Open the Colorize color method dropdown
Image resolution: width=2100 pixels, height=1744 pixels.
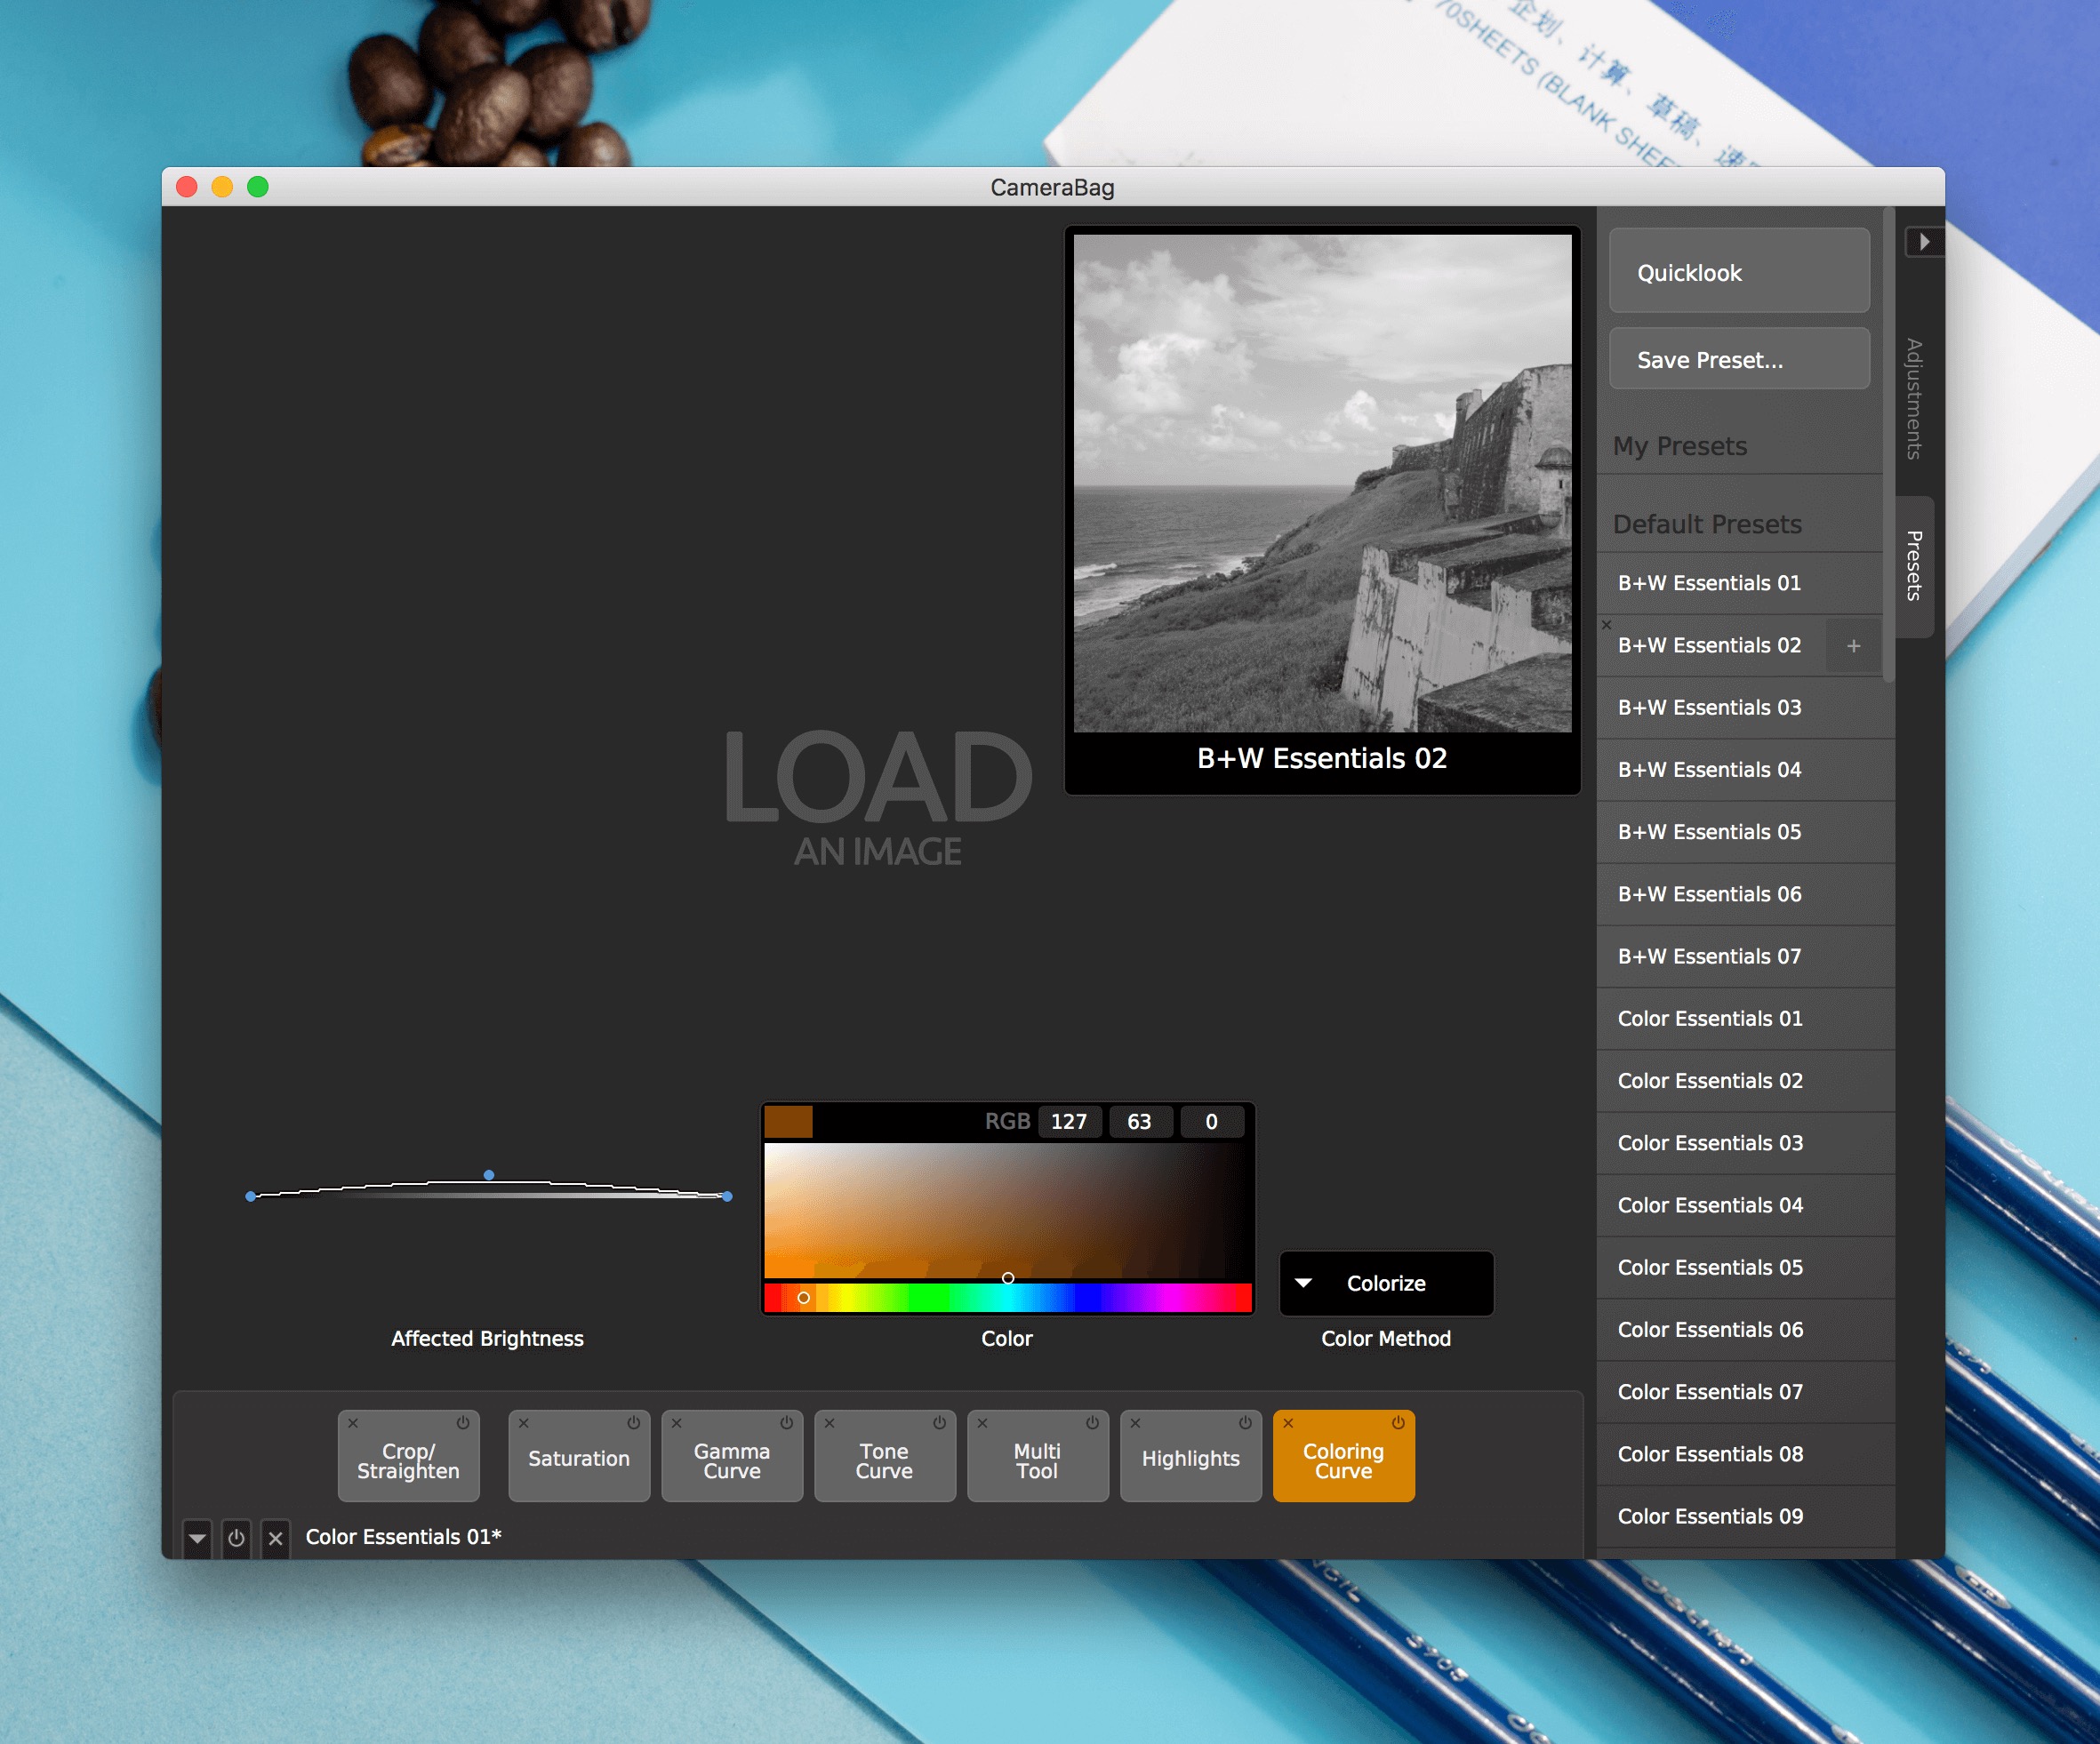point(1385,1283)
